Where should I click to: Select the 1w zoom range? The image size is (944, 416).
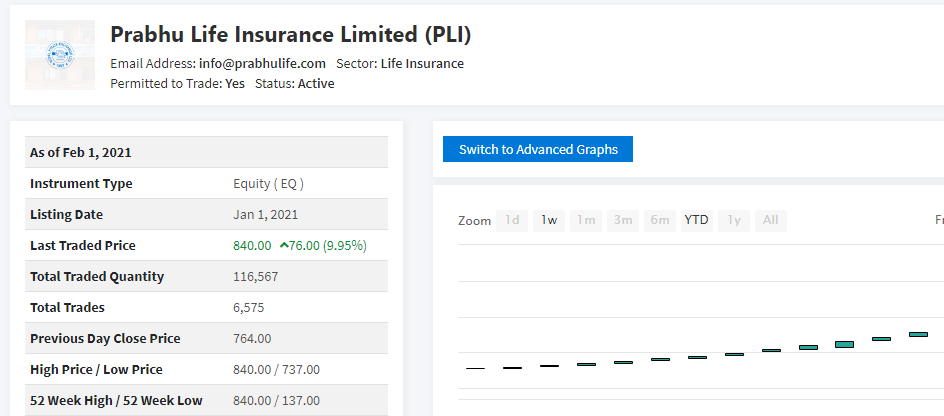point(549,220)
